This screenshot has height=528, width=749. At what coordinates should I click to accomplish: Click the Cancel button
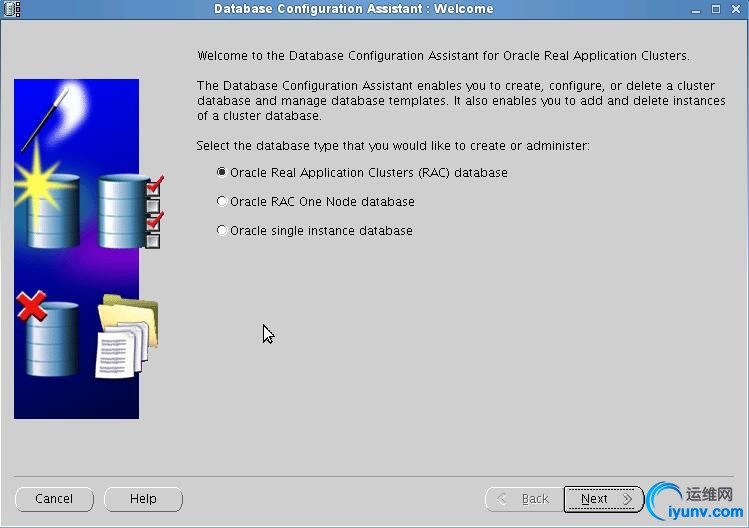click(54, 499)
